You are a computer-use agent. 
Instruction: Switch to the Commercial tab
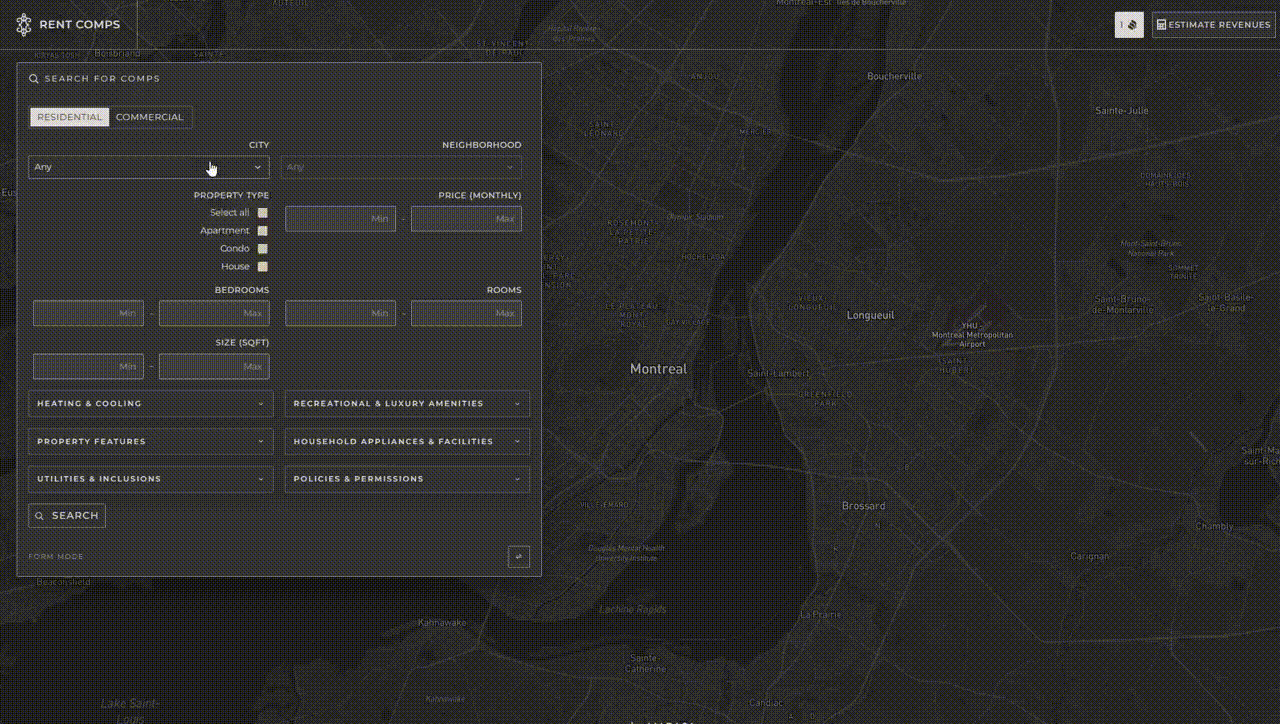tap(149, 116)
